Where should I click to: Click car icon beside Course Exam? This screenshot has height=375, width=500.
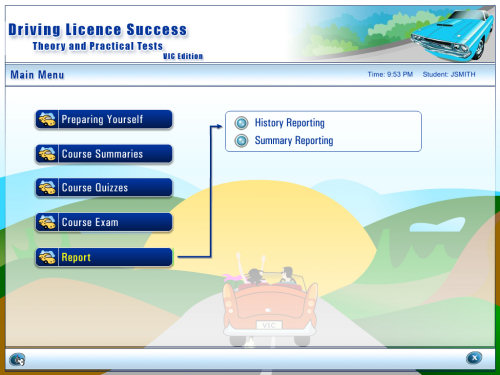pos(47,222)
